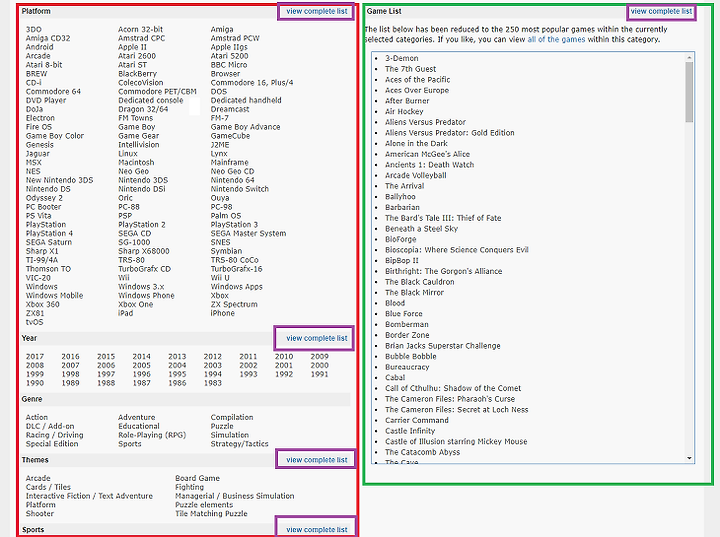Open Bioscopia: Where Science Conquers Evil

[456, 250]
